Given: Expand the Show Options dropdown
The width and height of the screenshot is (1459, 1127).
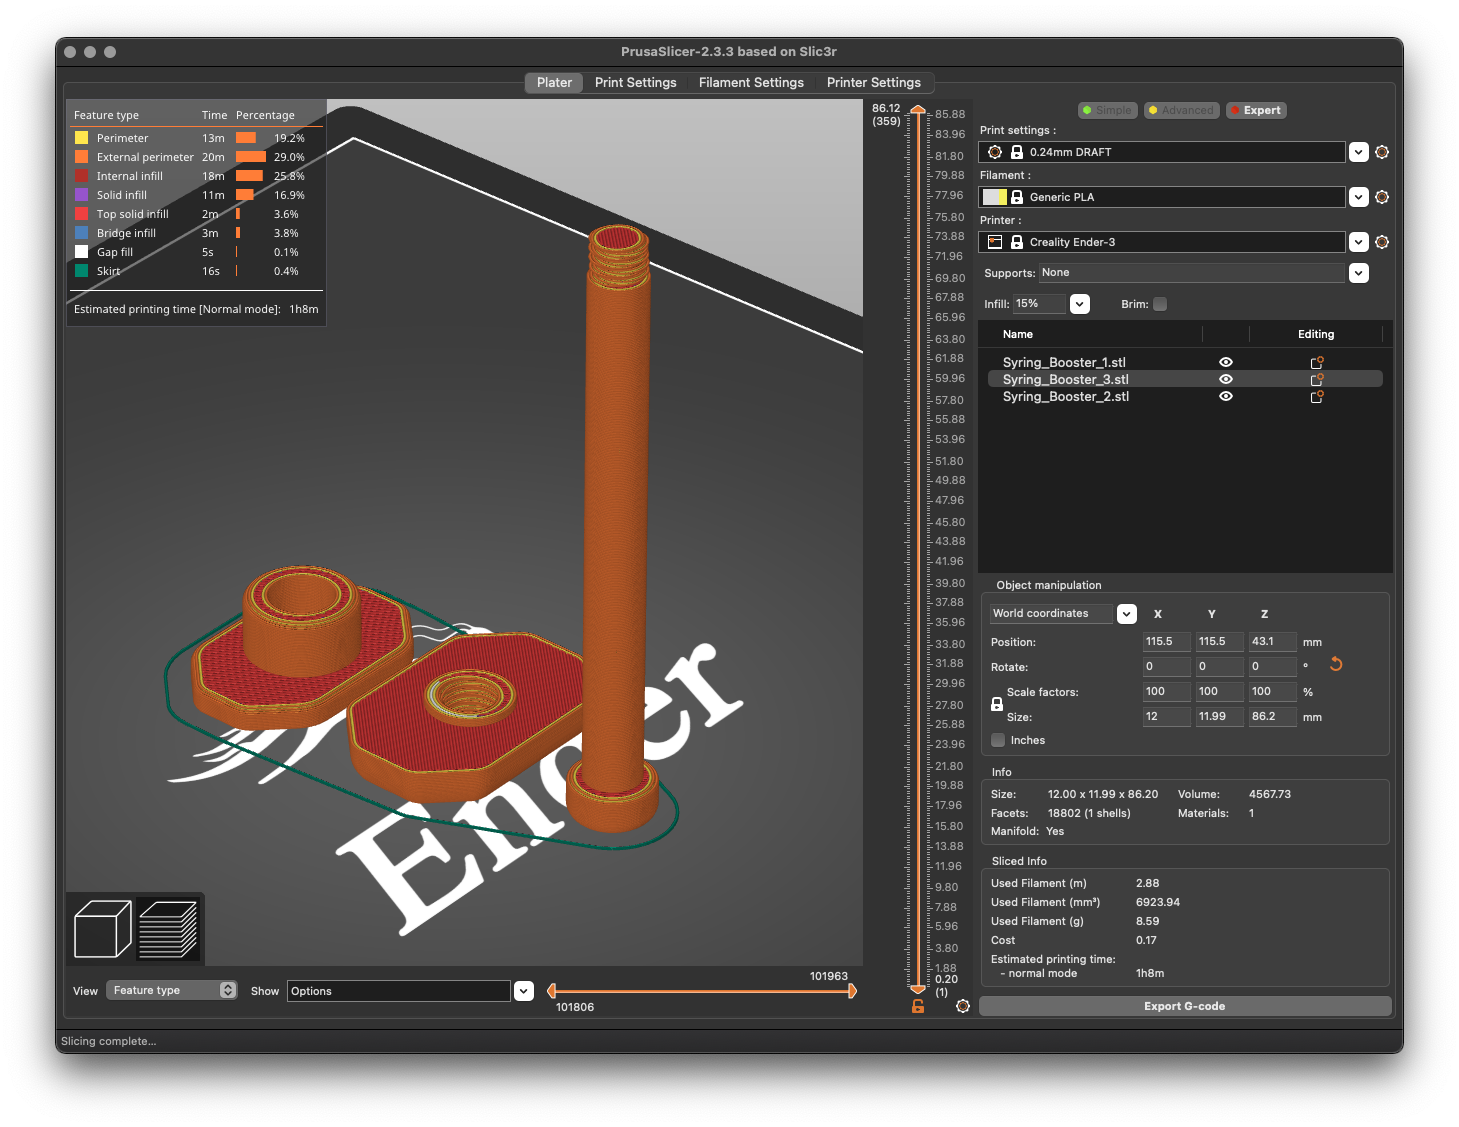Looking at the screenshot, I should 524,991.
